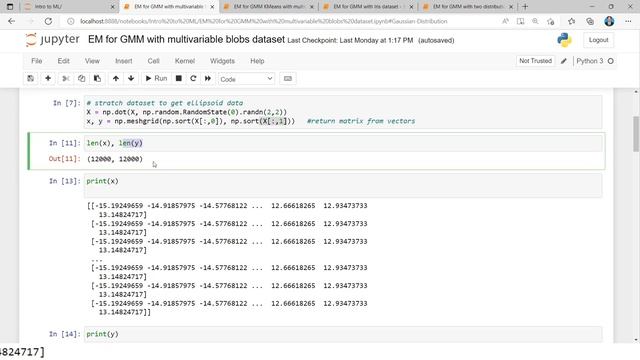This screenshot has height=360, width=640.
Task: Copy selected cells icon
Action: point(81,78)
